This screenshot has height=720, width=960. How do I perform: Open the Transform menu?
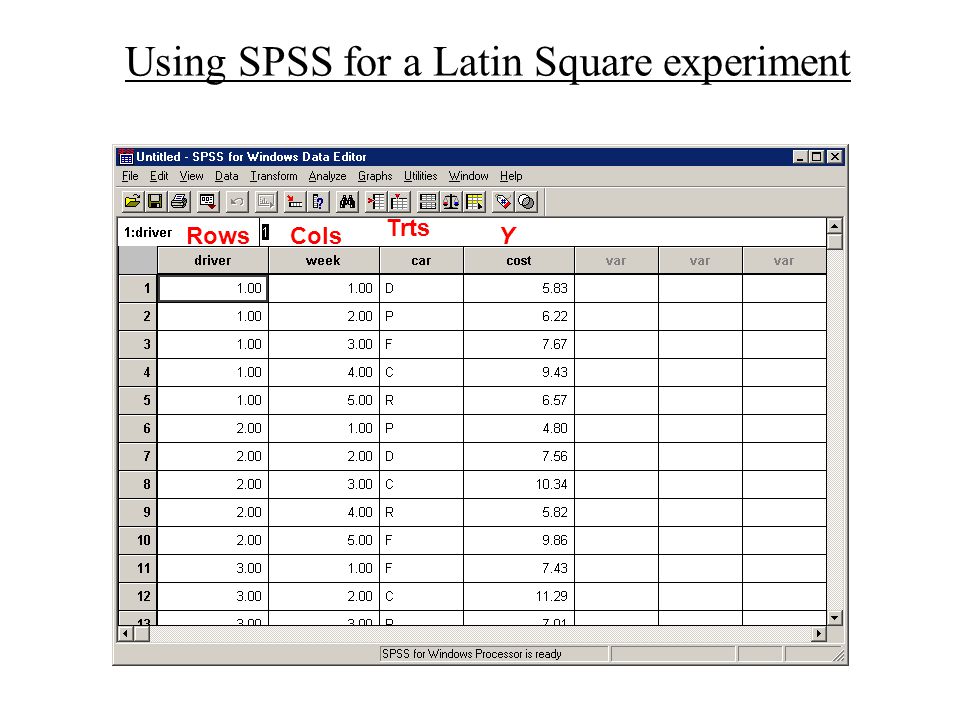click(x=274, y=176)
